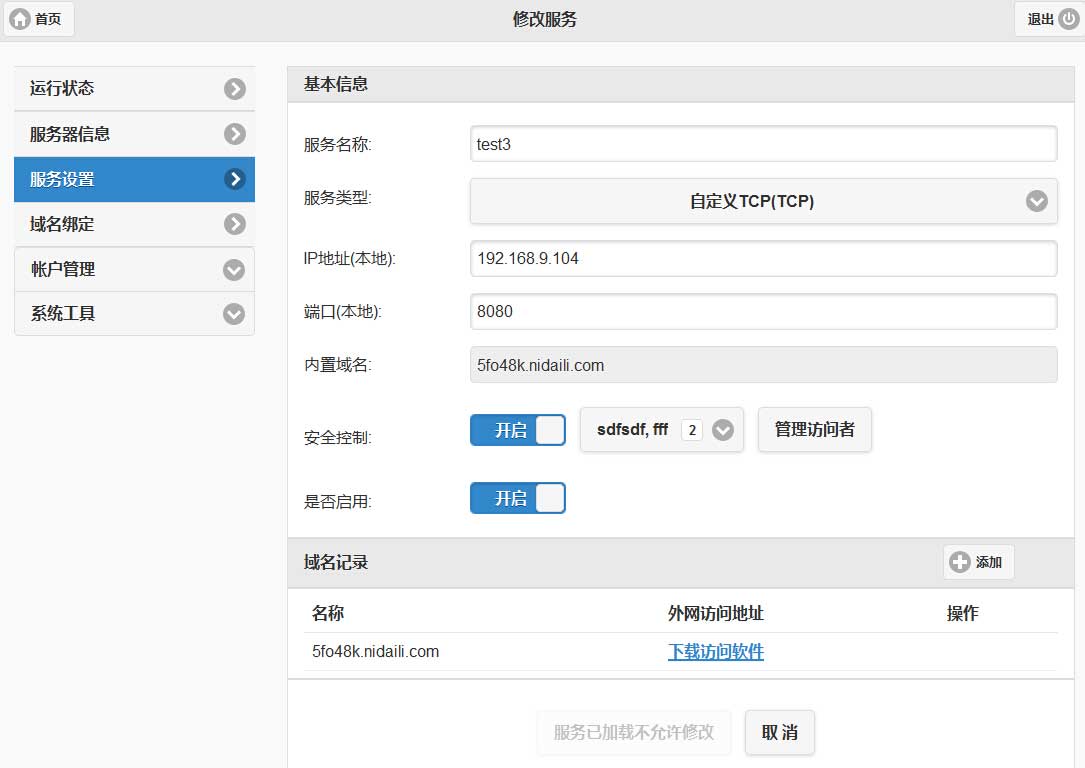The image size is (1085, 768).
Task: Toggle the 是否启用 switch
Action: pos(517,498)
